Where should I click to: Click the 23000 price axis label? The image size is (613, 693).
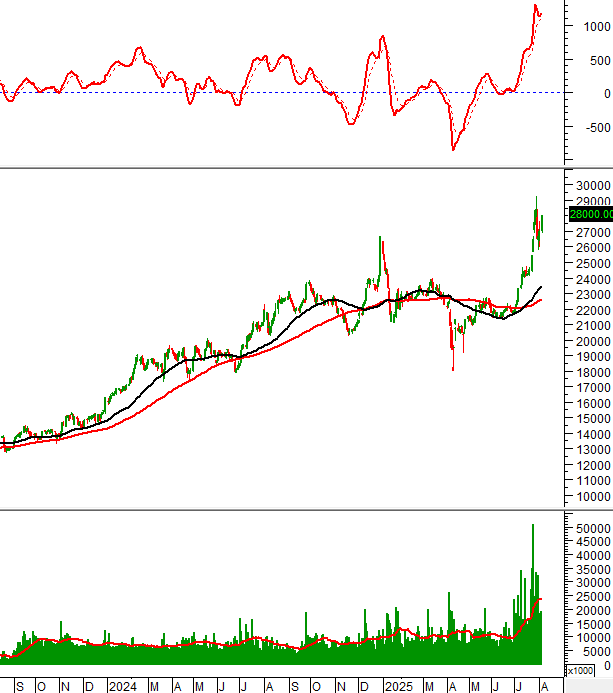pos(594,295)
